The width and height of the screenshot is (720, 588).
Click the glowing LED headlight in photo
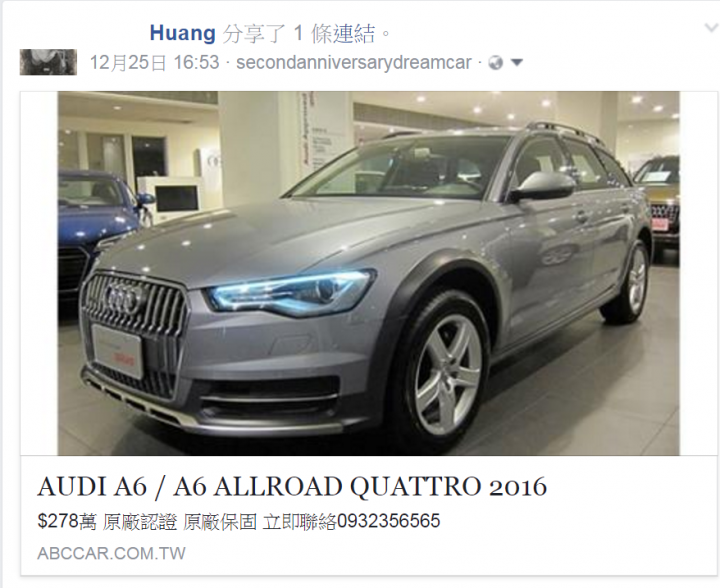click(290, 293)
